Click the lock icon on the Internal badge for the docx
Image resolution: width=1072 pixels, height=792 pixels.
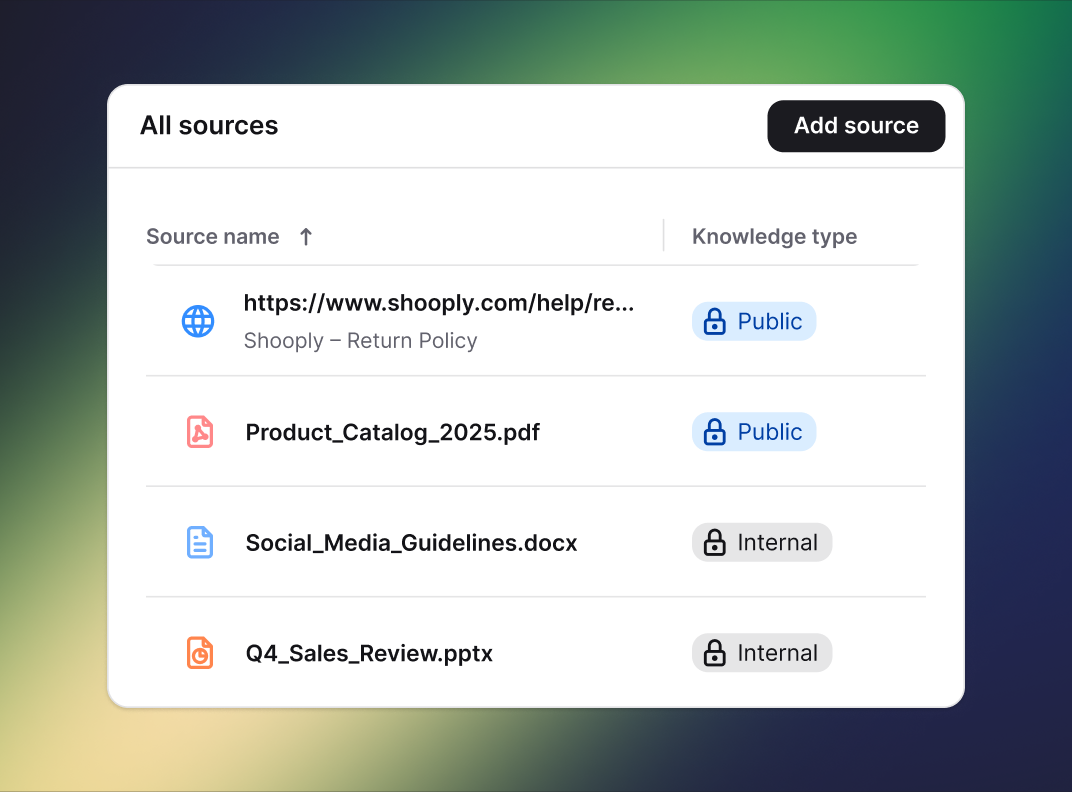point(715,542)
